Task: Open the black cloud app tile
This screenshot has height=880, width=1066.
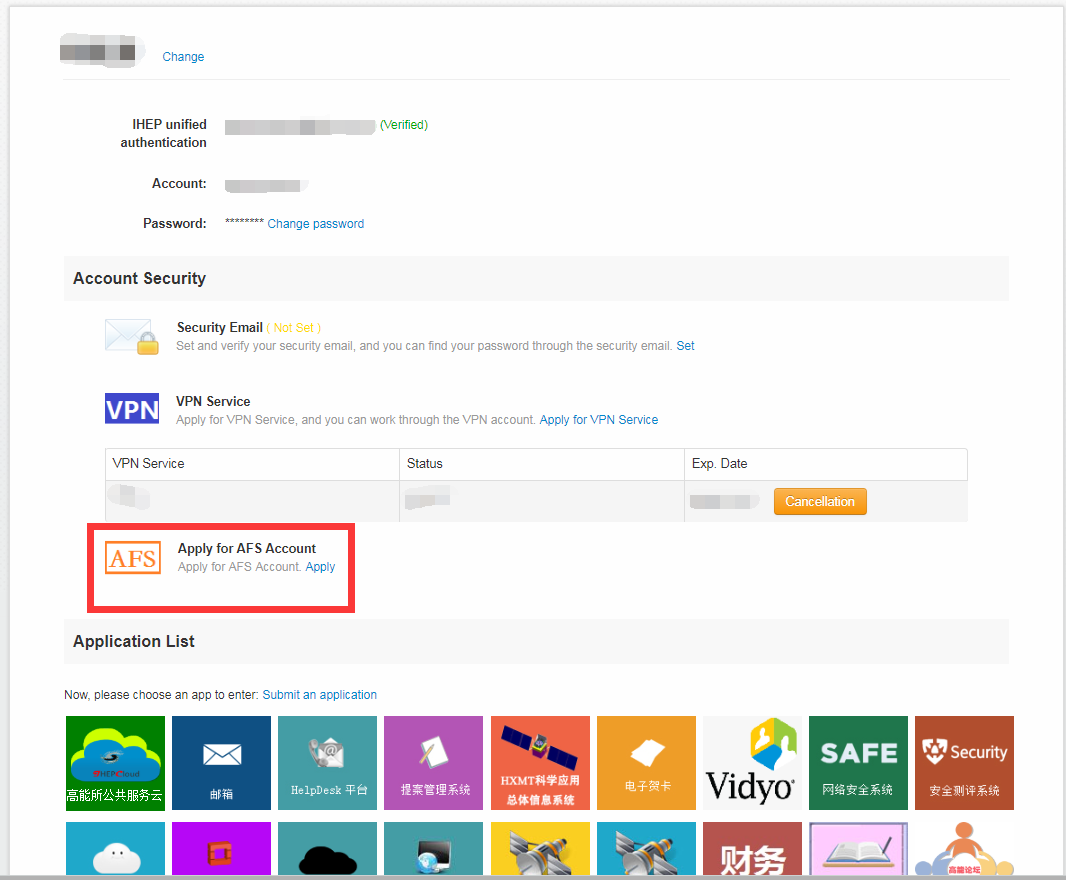Action: click(x=327, y=849)
